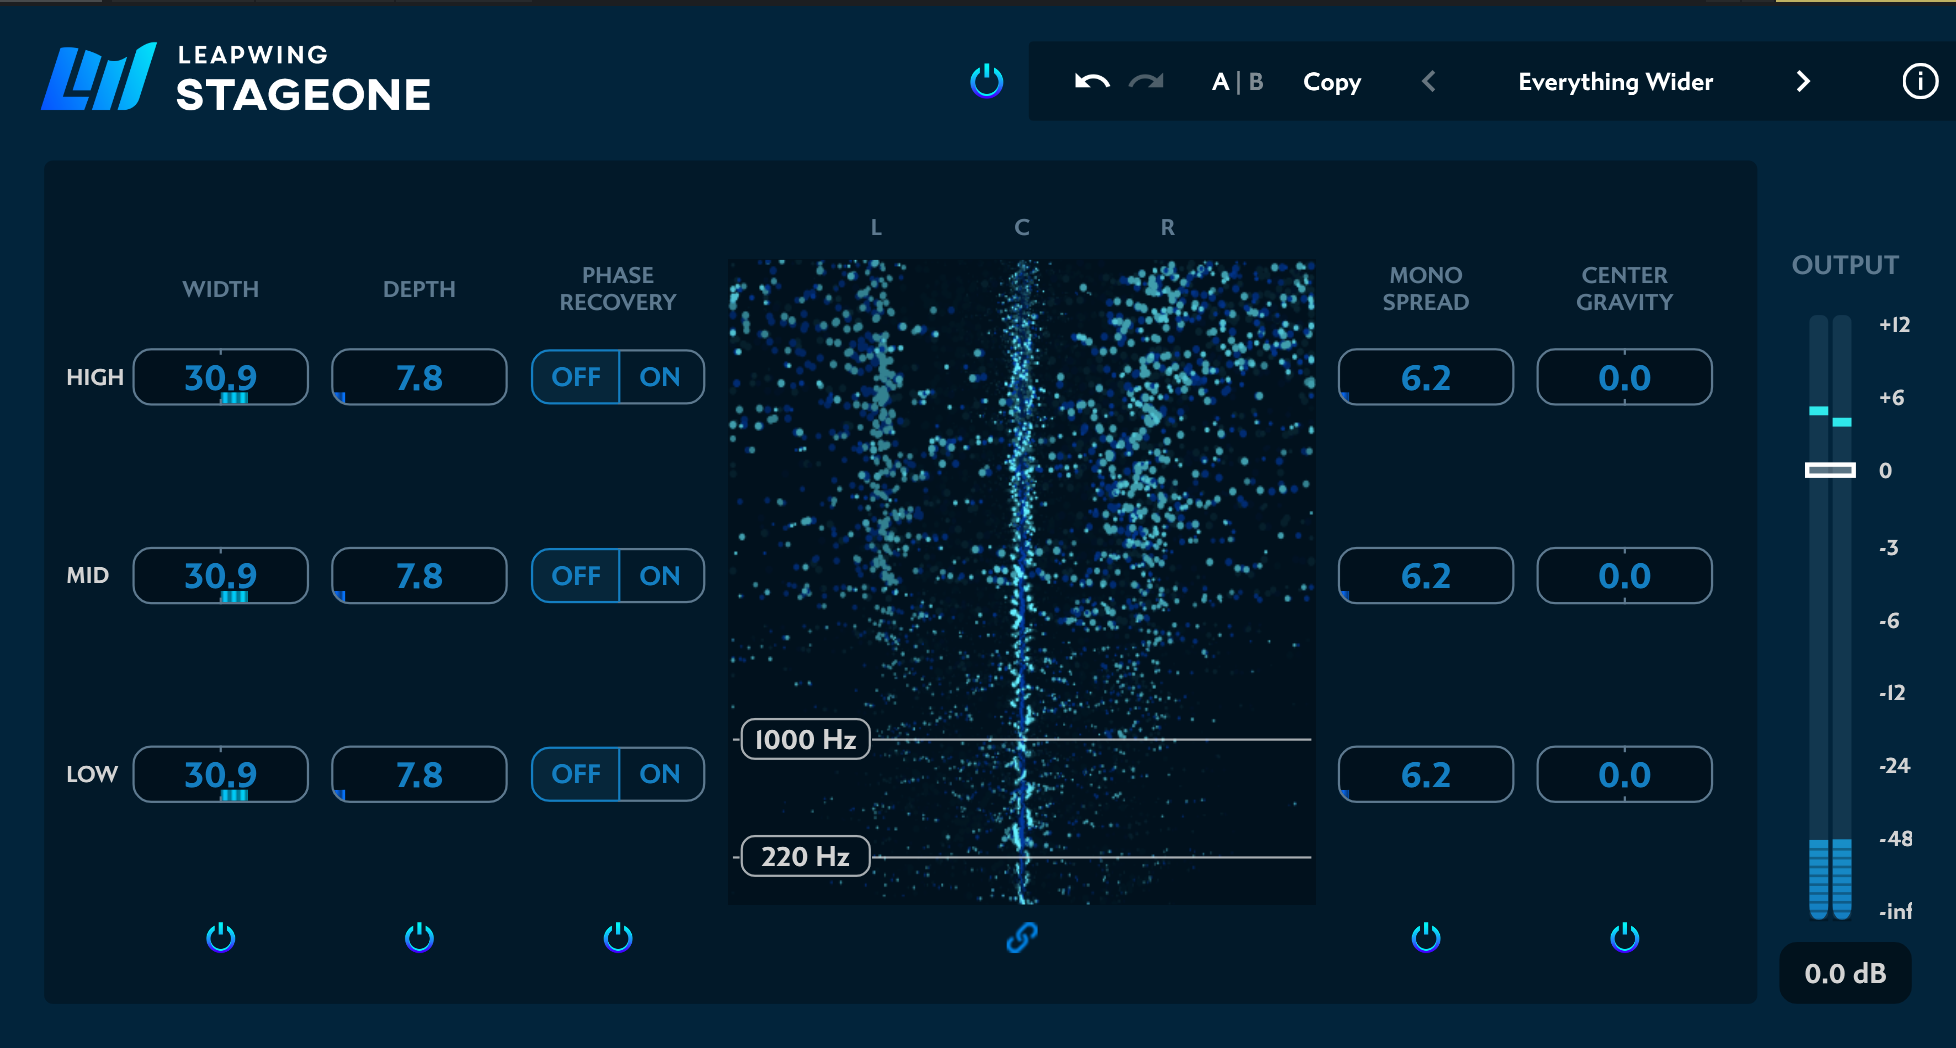The height and width of the screenshot is (1048, 1956).
Task: Click the STAGEONE product title
Action: [303, 95]
